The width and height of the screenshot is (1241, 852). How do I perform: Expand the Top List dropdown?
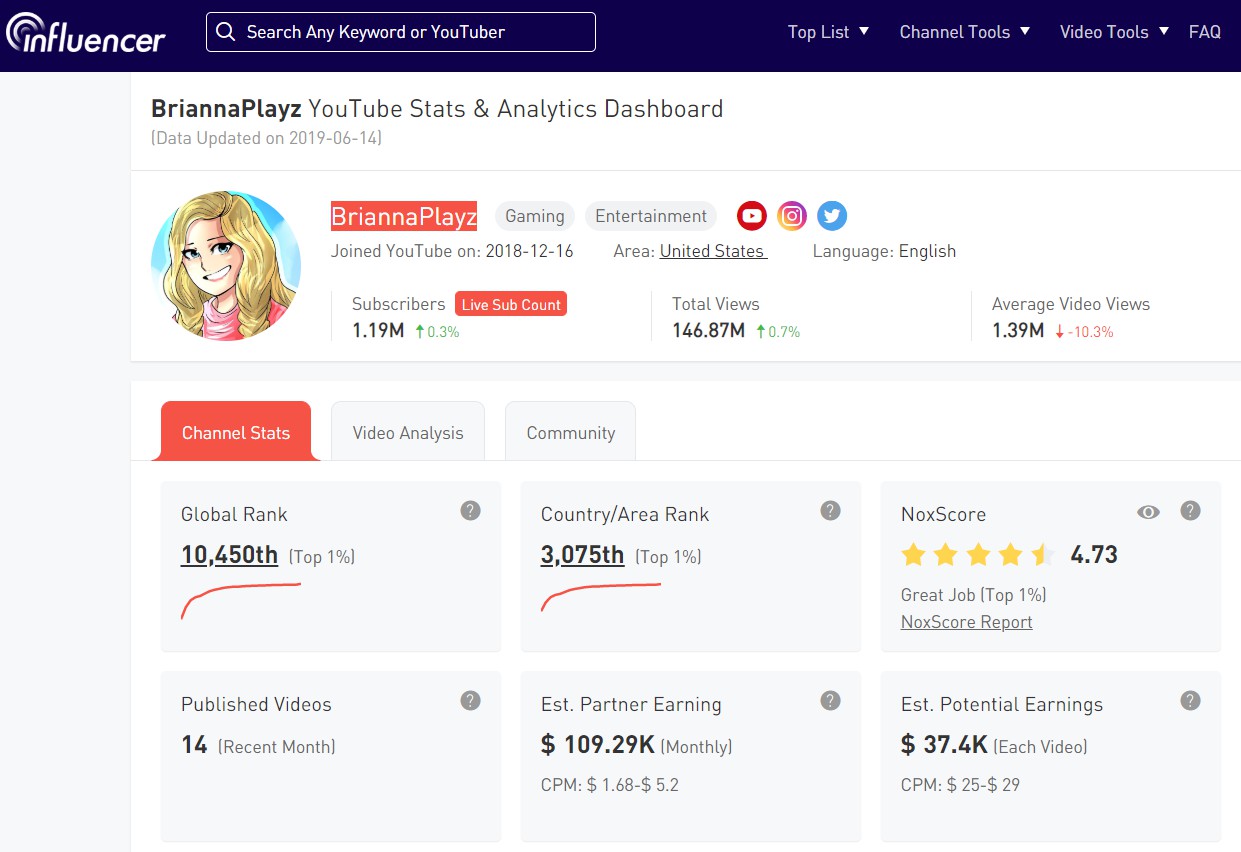click(x=829, y=32)
